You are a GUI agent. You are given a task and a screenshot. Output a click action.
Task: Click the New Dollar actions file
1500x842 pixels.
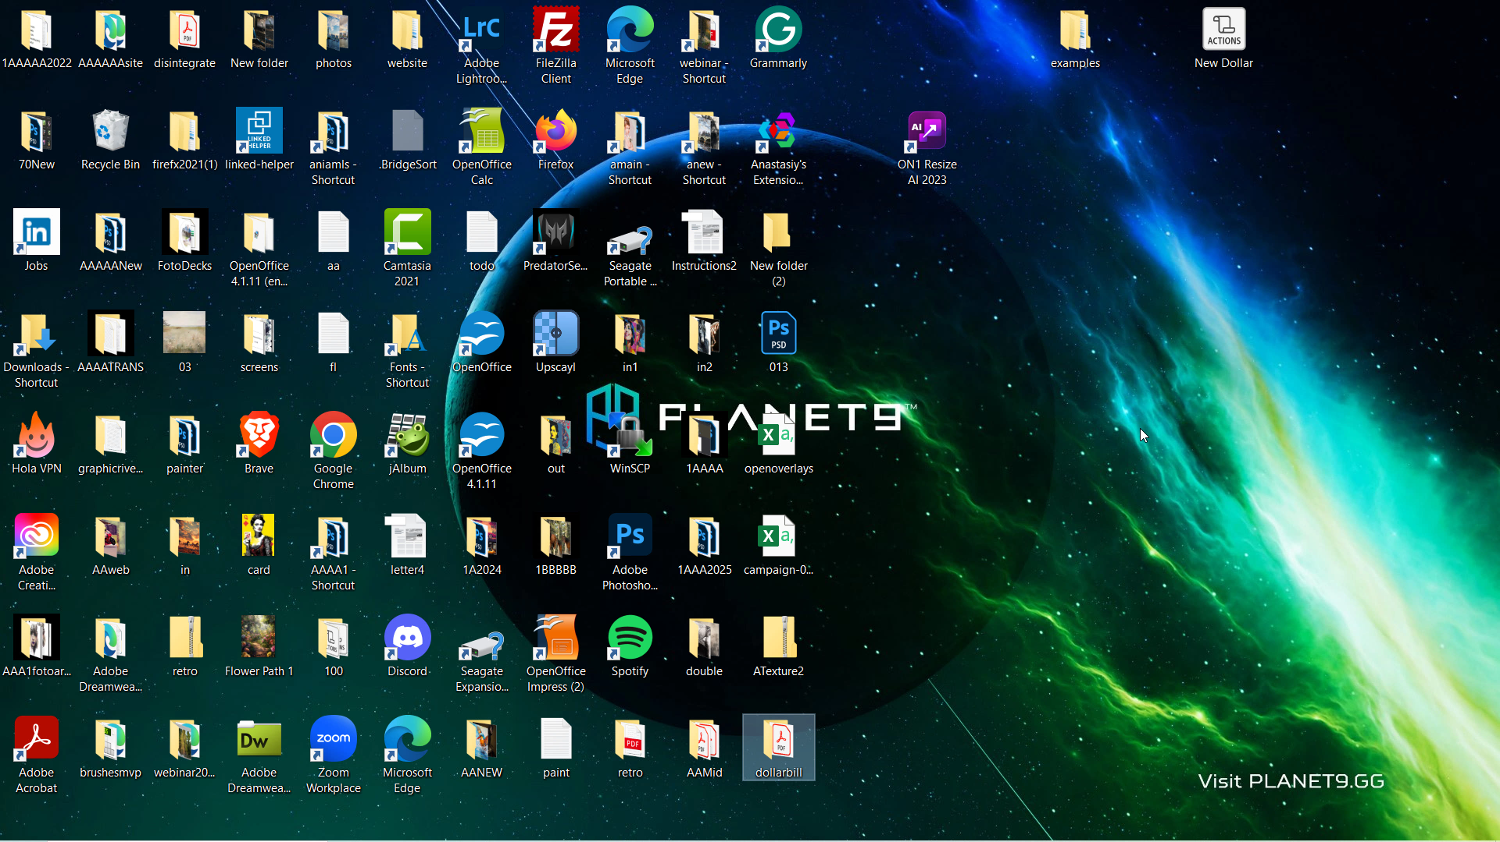point(1223,32)
